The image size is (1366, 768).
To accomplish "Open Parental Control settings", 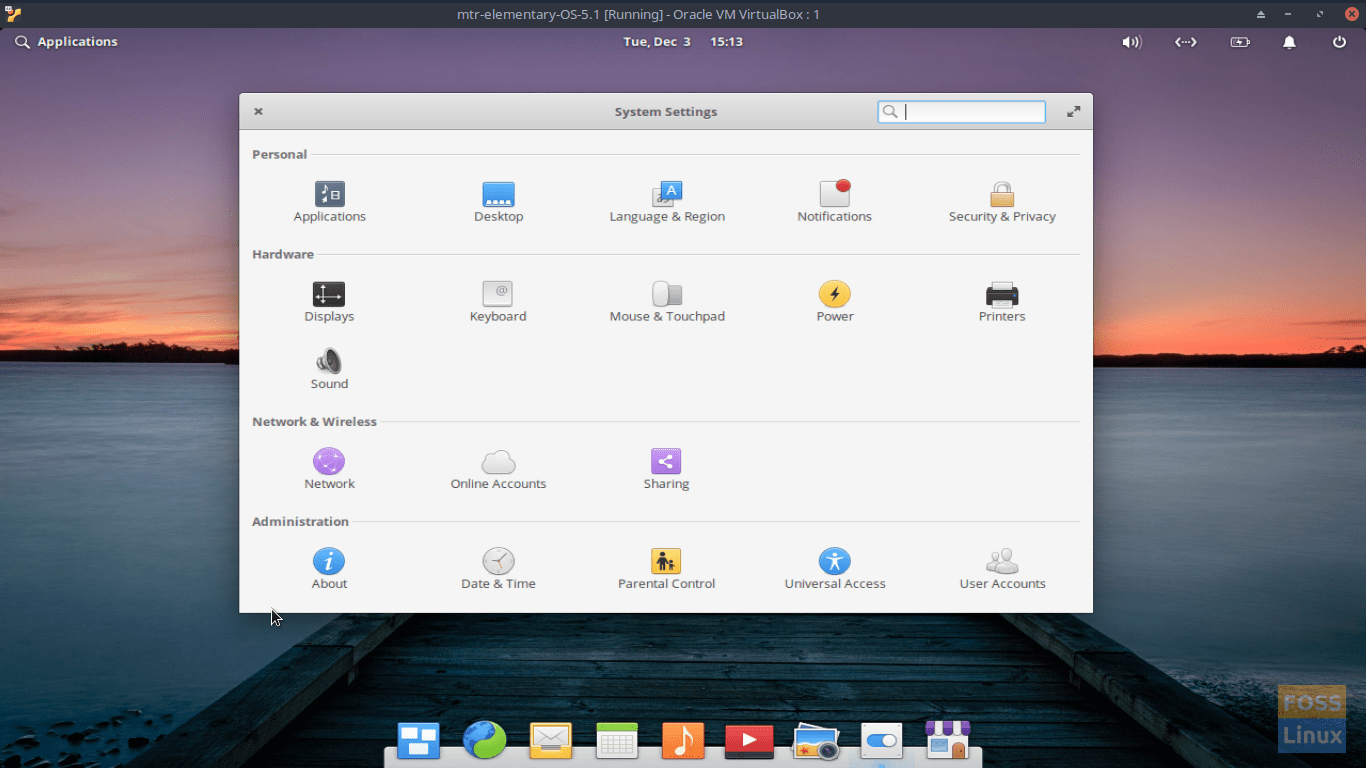I will pos(666,562).
